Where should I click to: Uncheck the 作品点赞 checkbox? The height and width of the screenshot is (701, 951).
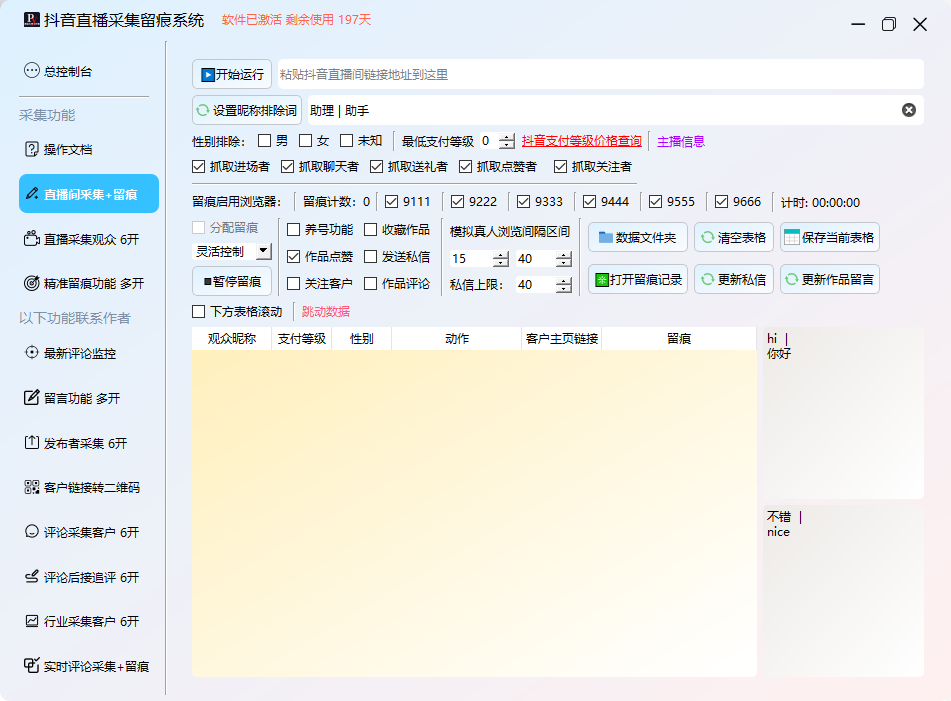[x=294, y=257]
